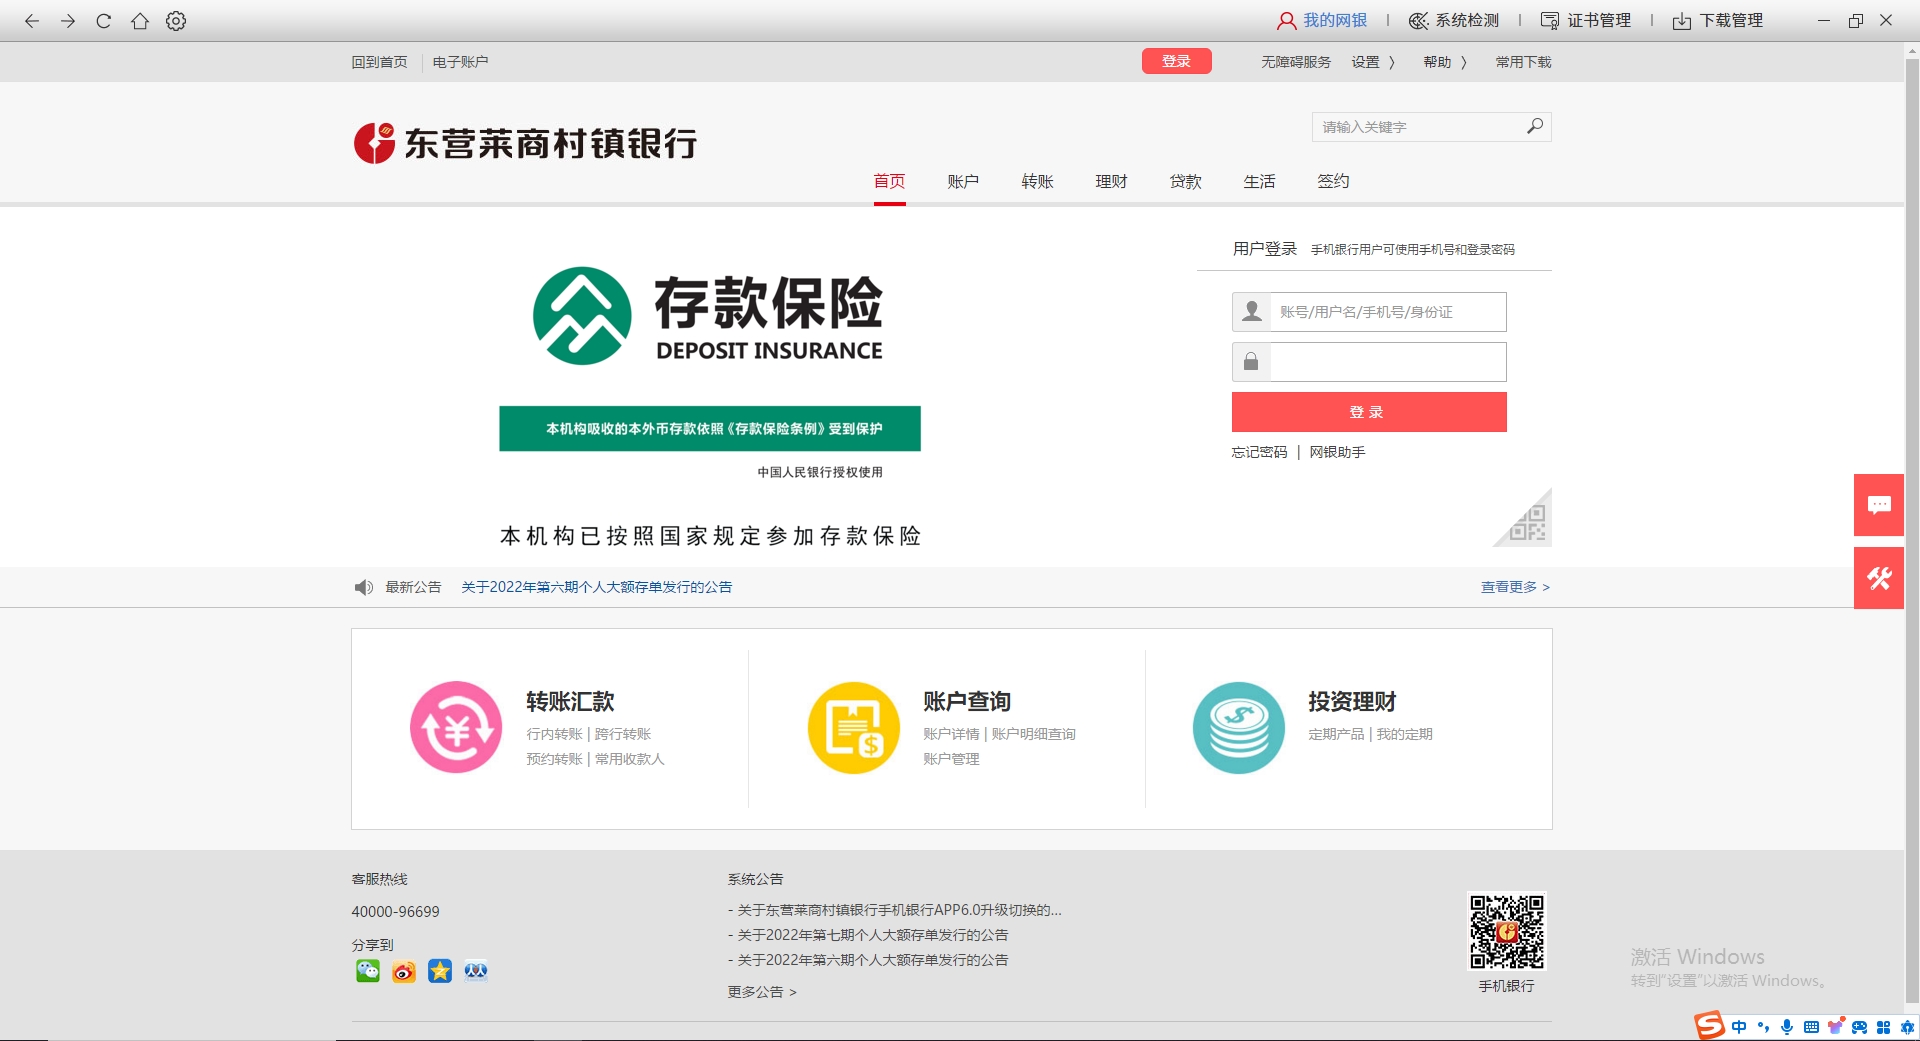The image size is (1920, 1041).
Task: Go back with the browser back arrow
Action: [32, 21]
